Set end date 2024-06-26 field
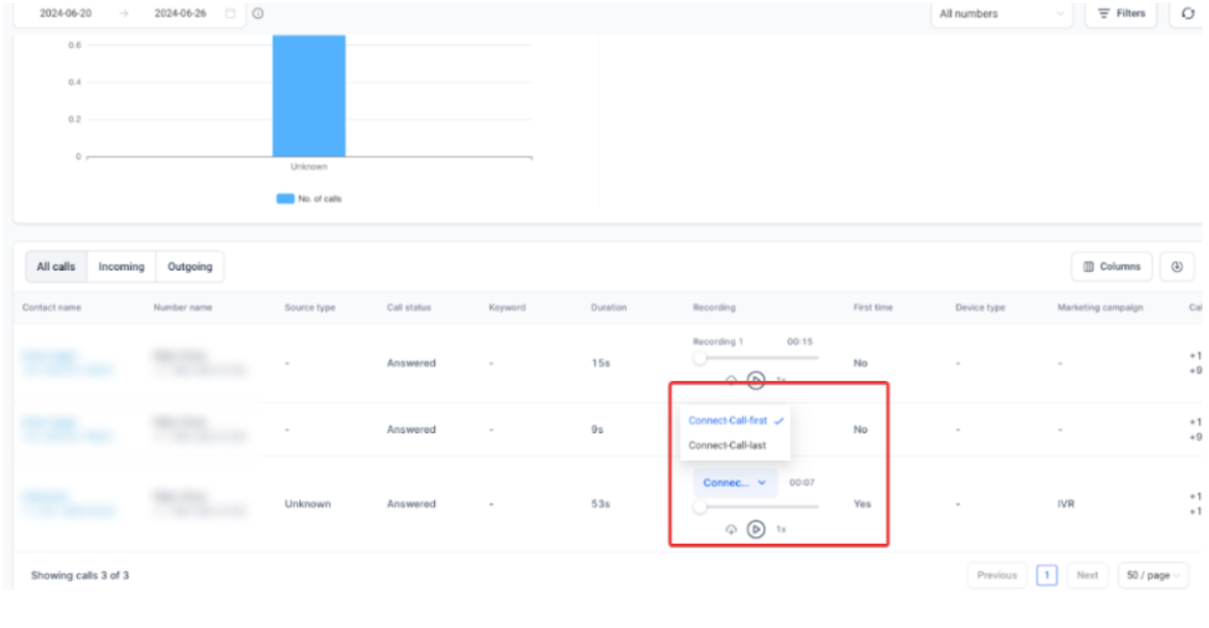 pyautogui.click(x=182, y=14)
